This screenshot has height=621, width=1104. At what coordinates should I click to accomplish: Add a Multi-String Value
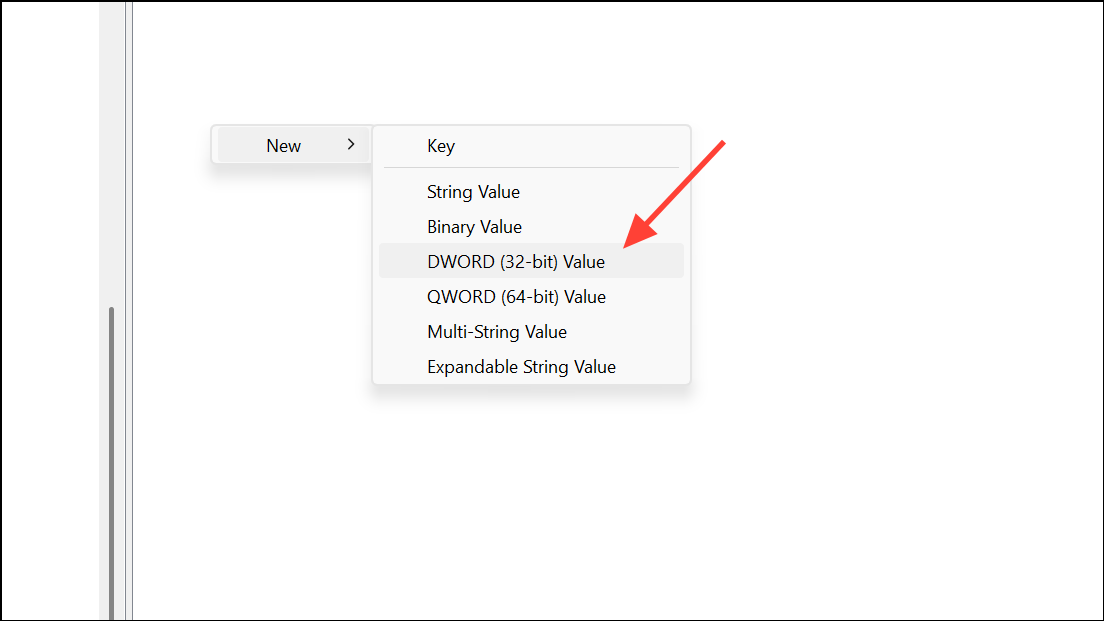(496, 332)
